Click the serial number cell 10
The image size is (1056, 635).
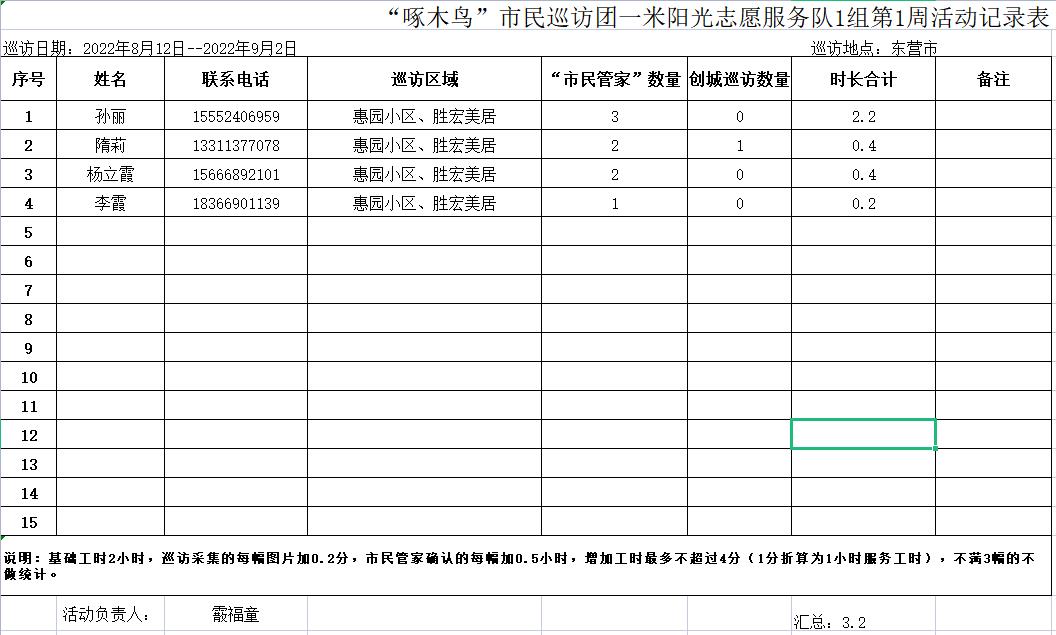click(x=28, y=376)
